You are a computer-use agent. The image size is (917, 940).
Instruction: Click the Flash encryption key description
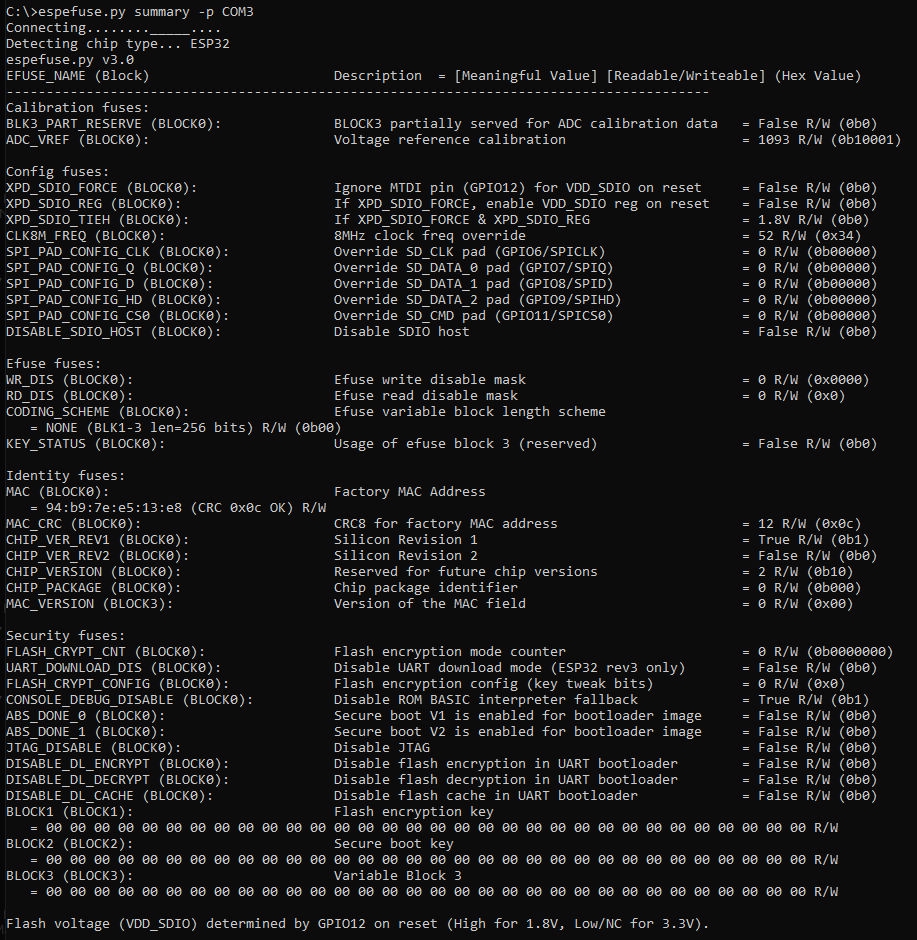point(414,812)
